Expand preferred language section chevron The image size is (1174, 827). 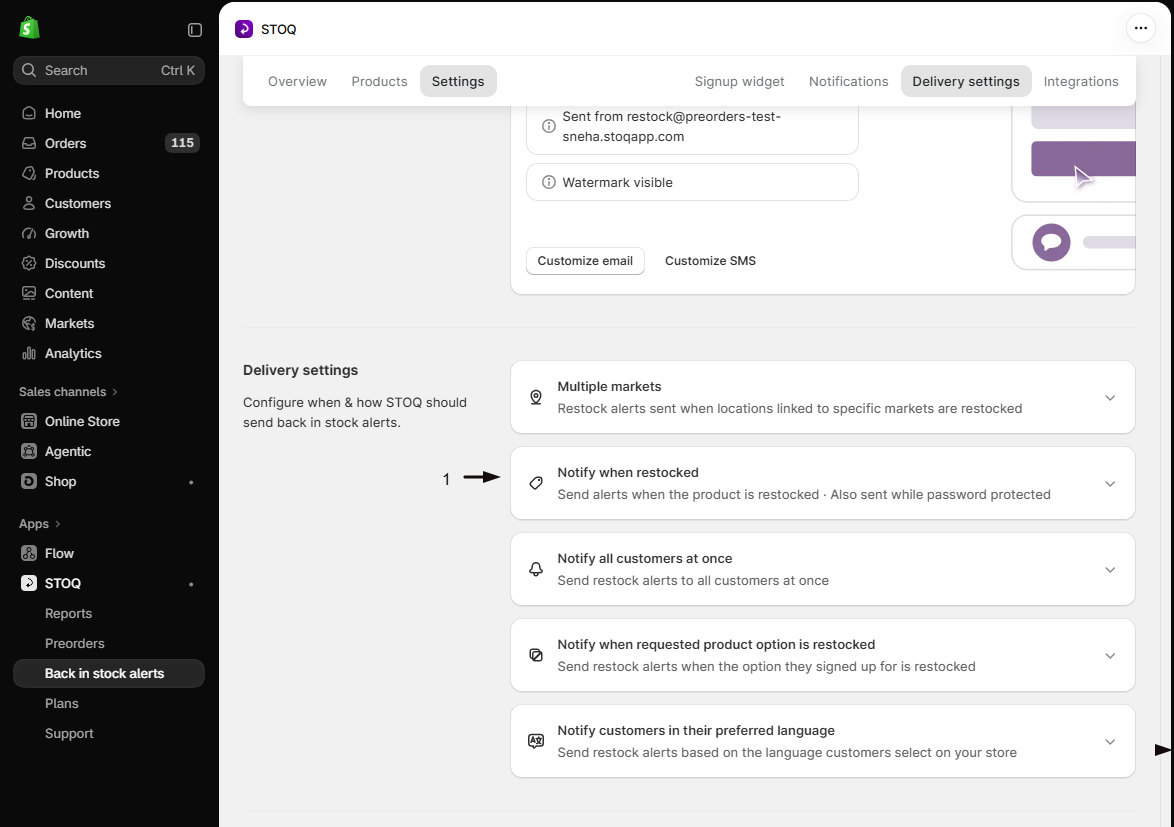[x=1110, y=742]
